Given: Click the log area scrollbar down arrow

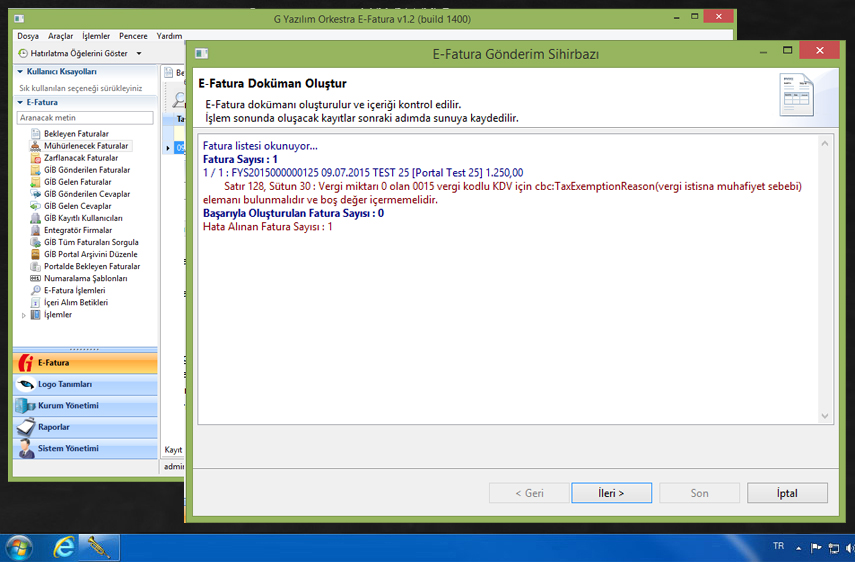Looking at the screenshot, I should tap(825, 416).
